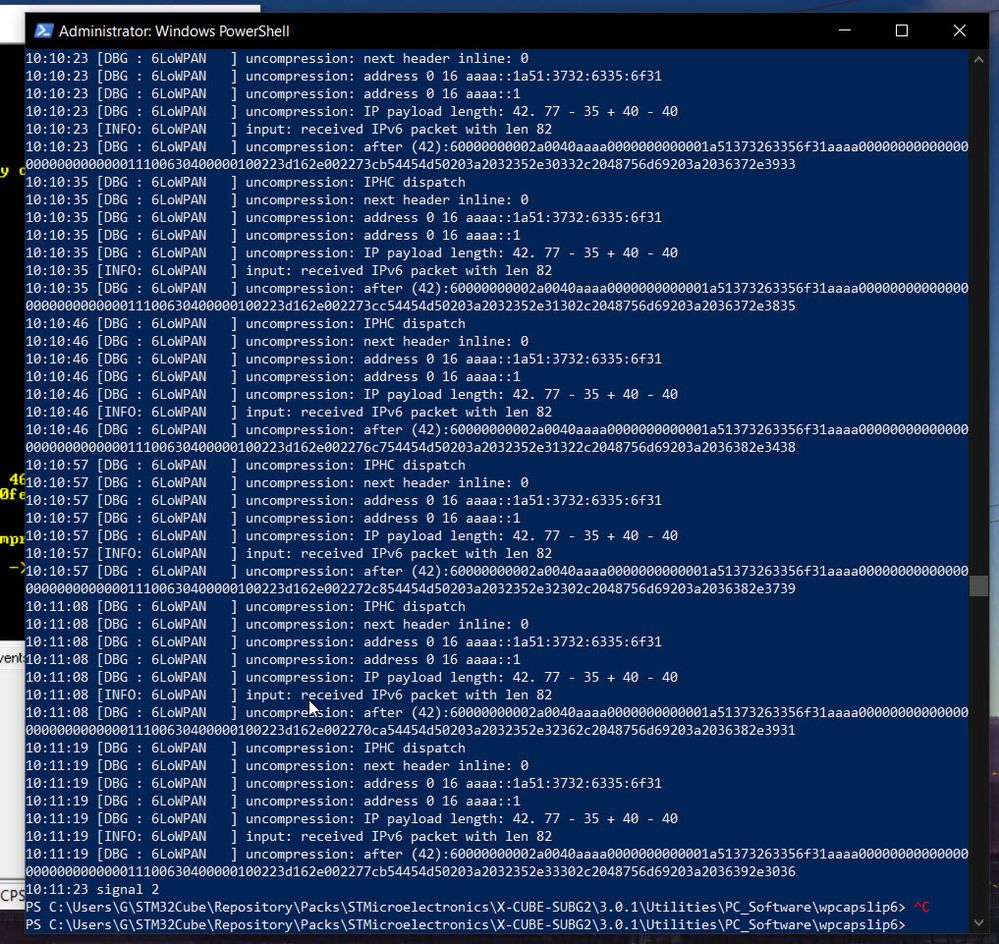The height and width of the screenshot is (944, 999).
Task: Click the last empty PS prompt line
Action: coord(465,925)
